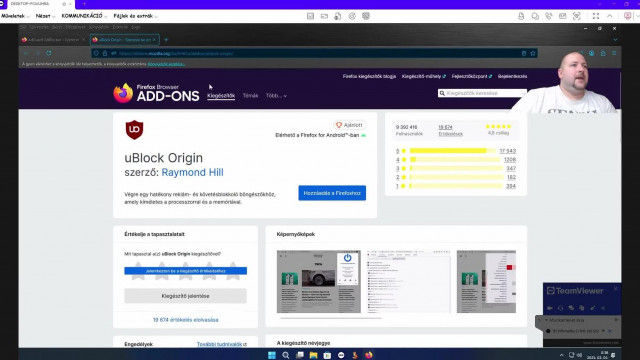Expand the Több… dropdown
640x360 pixels.
pos(276,96)
